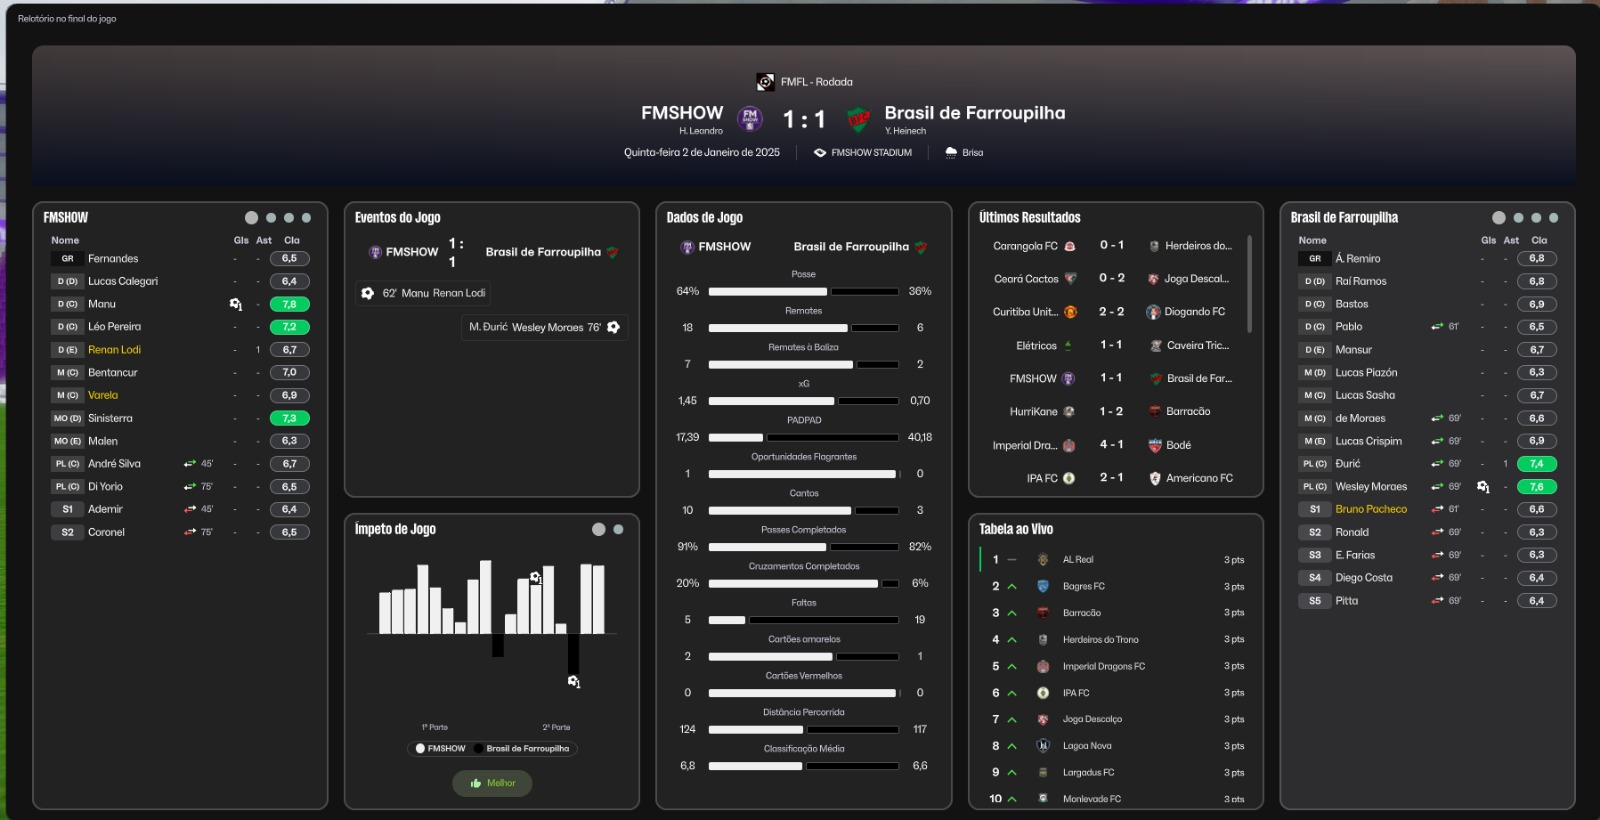Click the Brasil de Farroupilha crest in header
This screenshot has height=820, width=1600.
tap(857, 120)
